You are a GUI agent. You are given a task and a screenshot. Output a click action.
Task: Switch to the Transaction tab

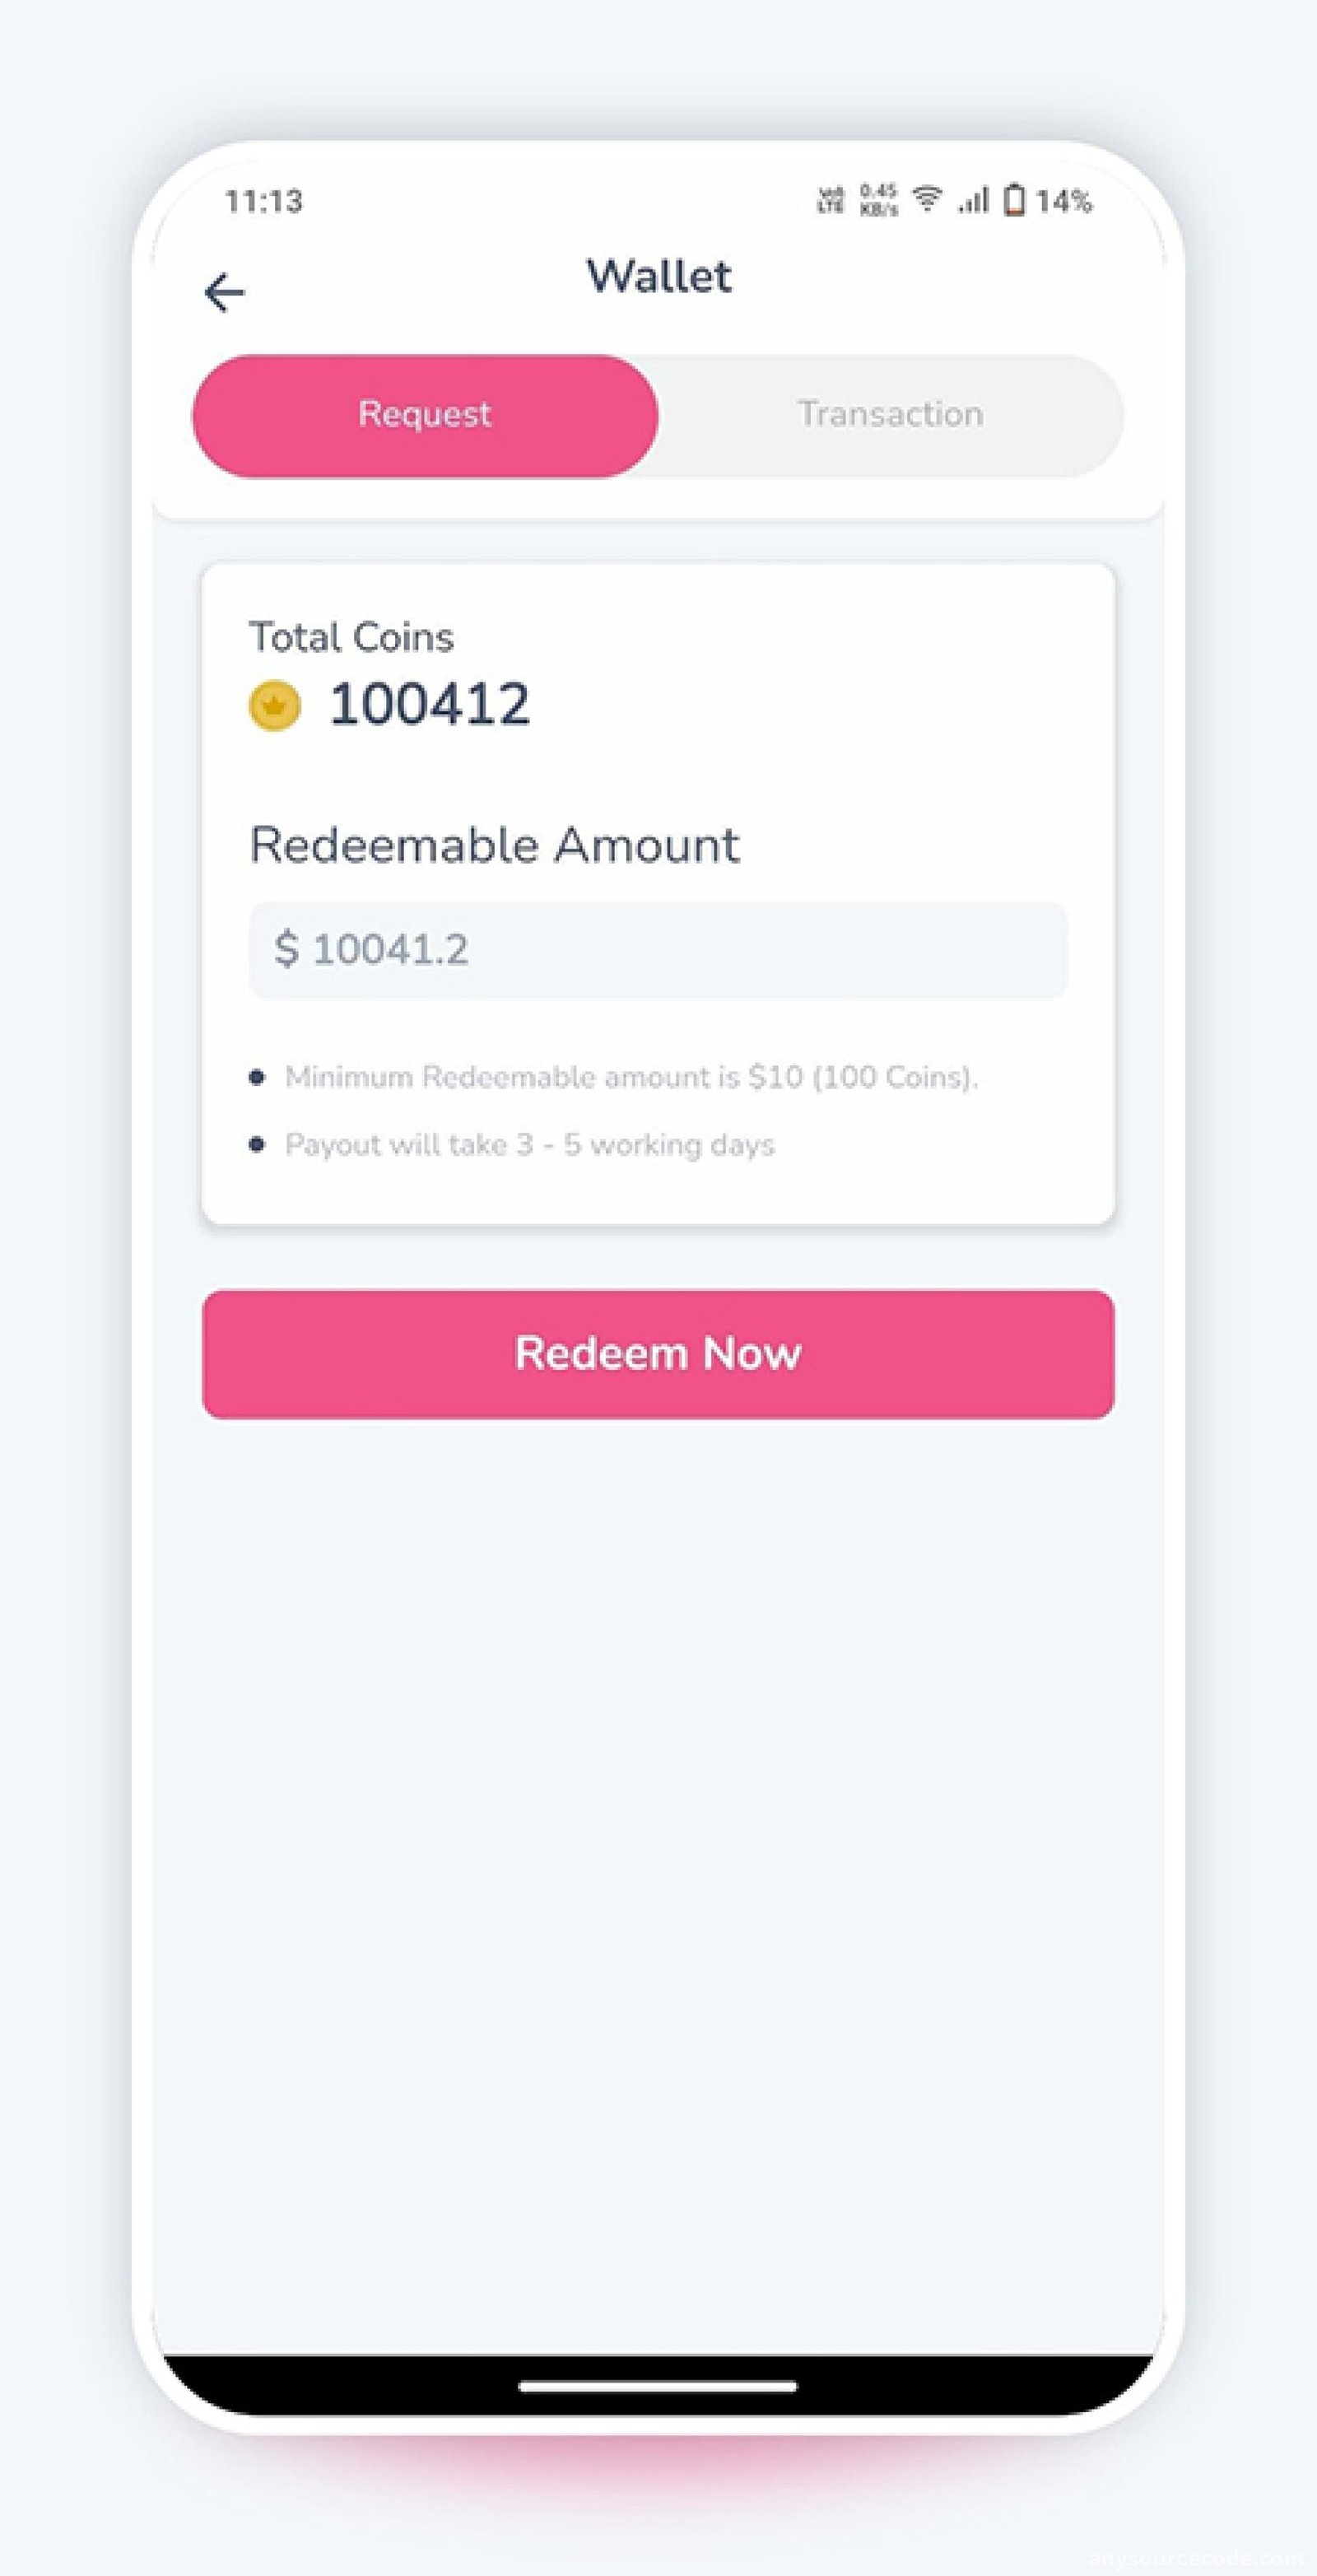[x=891, y=415]
